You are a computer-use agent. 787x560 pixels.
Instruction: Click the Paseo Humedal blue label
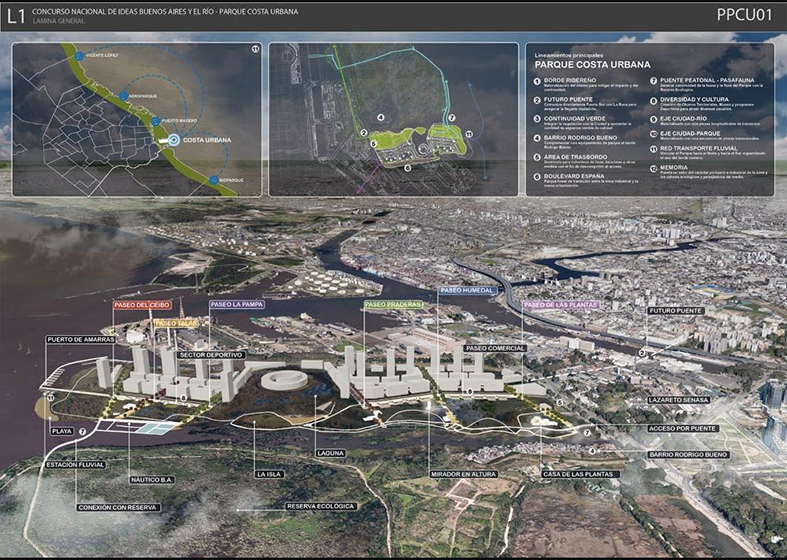(466, 290)
